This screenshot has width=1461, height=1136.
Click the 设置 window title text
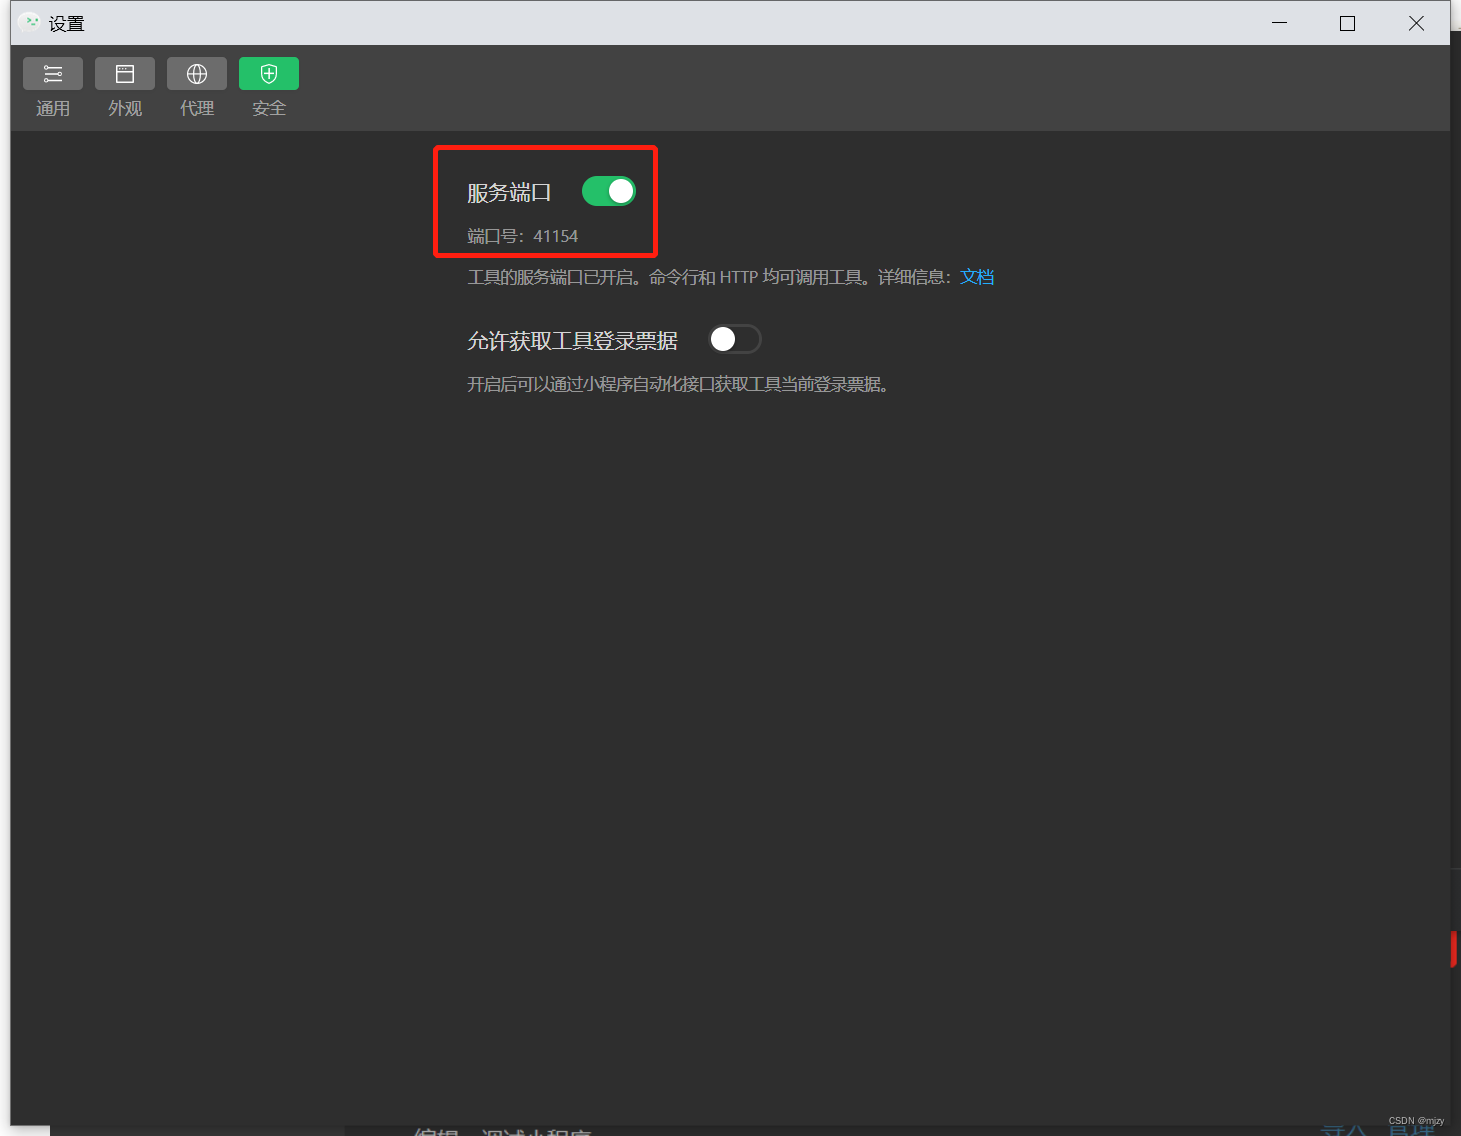[67, 23]
